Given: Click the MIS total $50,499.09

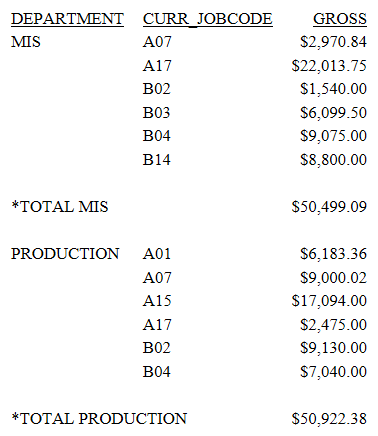Looking at the screenshot, I should pos(329,207).
